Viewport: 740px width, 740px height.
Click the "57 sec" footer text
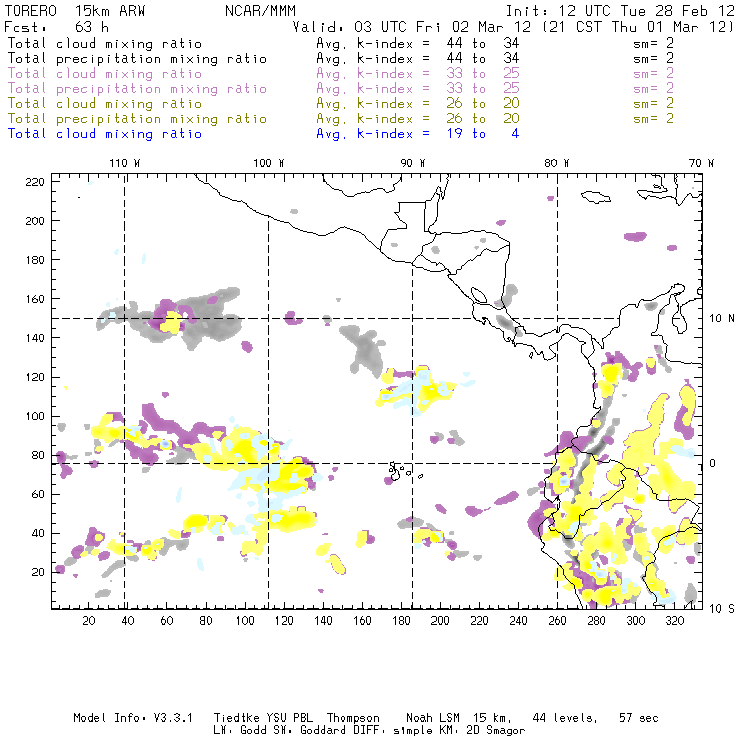[639, 718]
